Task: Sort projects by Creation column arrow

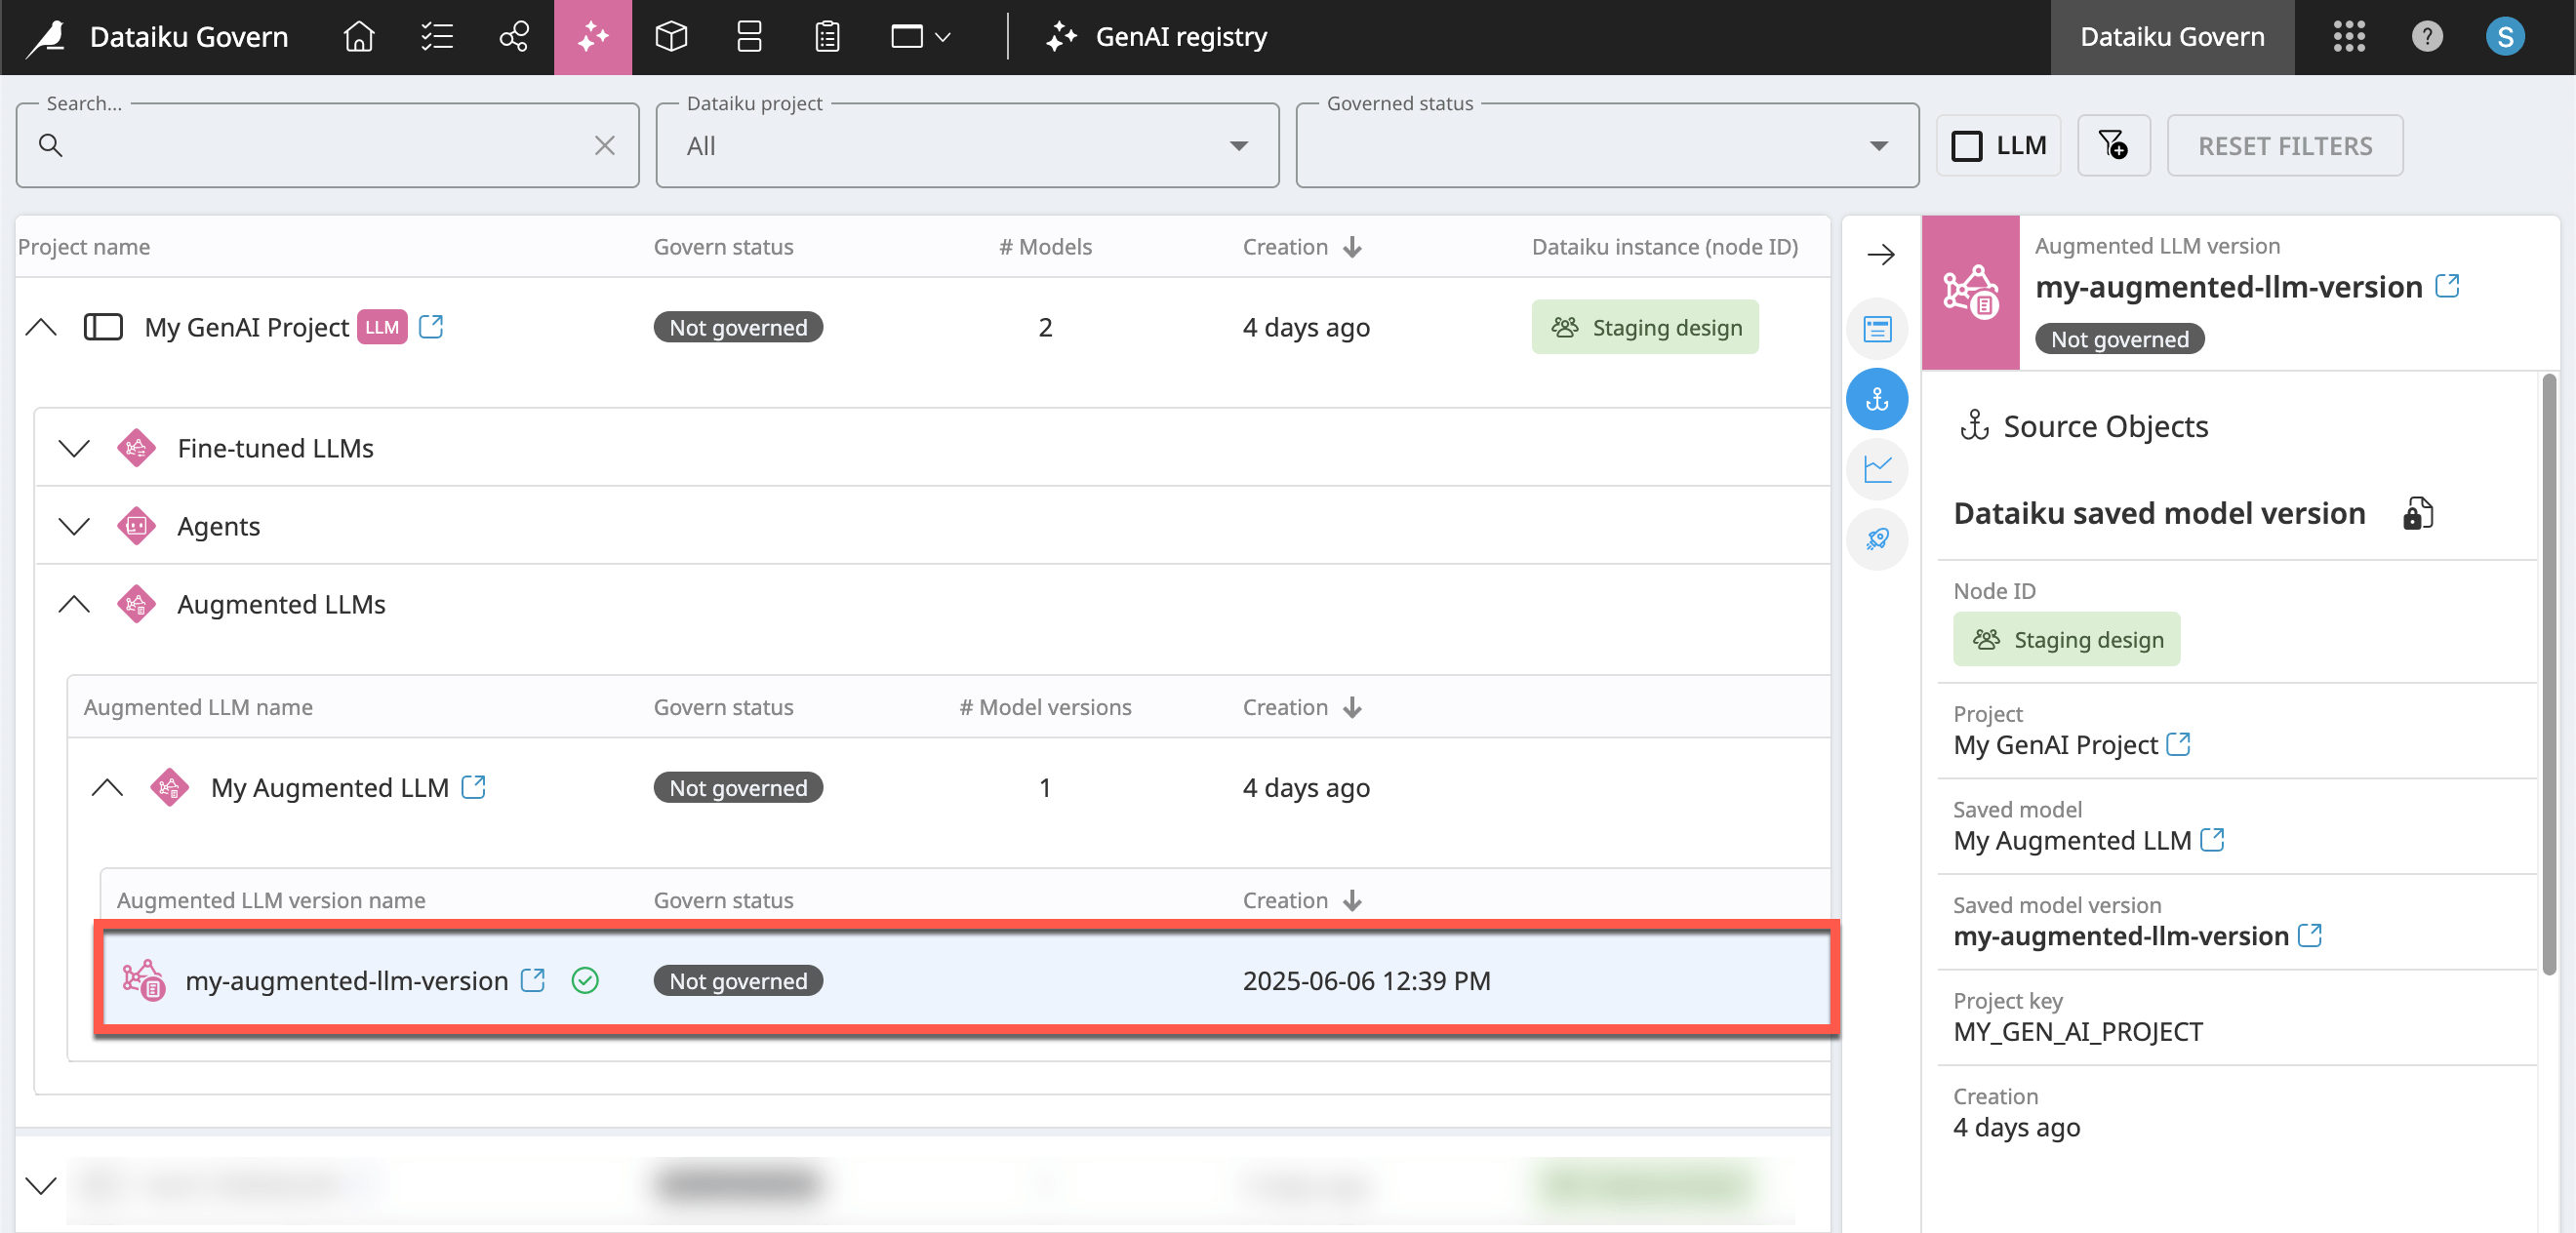Action: tap(1352, 247)
